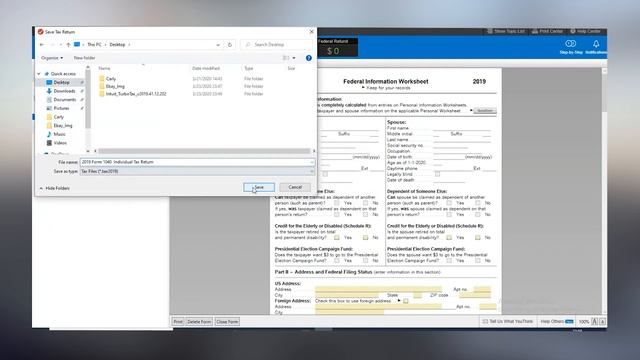
Task: Select Pictures in the navigation pane
Action: (61, 108)
